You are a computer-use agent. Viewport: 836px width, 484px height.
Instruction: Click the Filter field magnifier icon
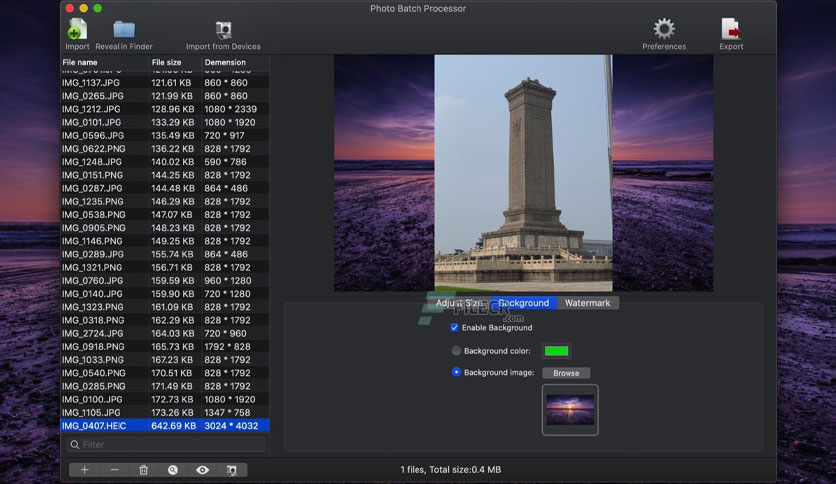[75, 445]
